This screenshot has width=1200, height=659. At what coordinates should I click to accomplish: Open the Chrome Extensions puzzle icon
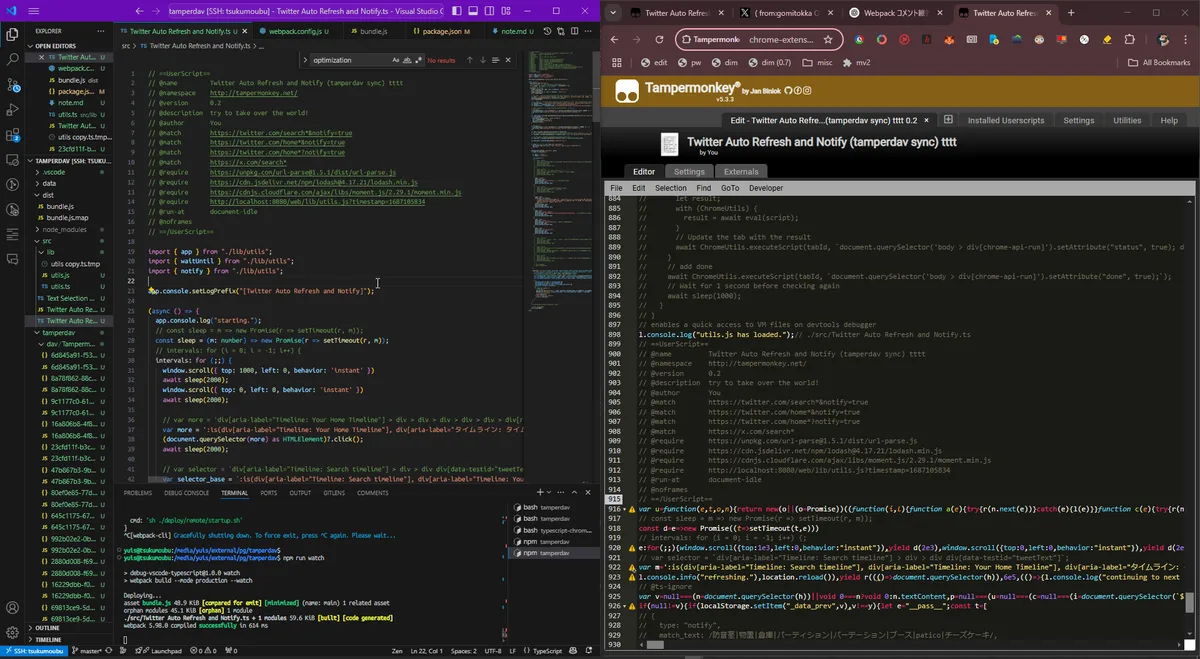1129,40
